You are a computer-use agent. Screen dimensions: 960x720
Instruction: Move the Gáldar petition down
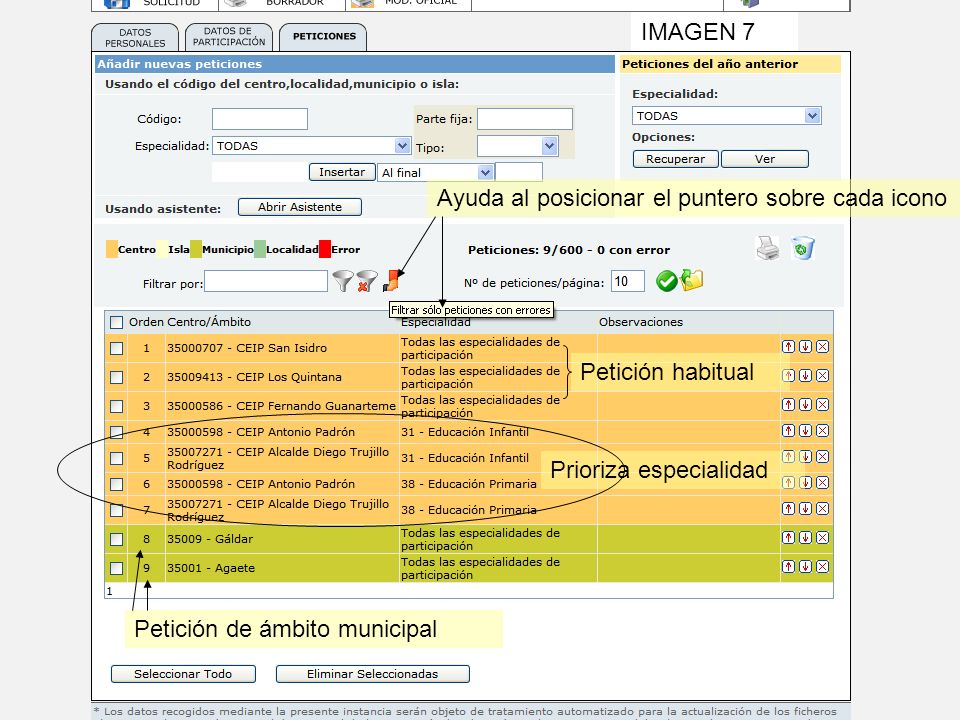(x=806, y=538)
